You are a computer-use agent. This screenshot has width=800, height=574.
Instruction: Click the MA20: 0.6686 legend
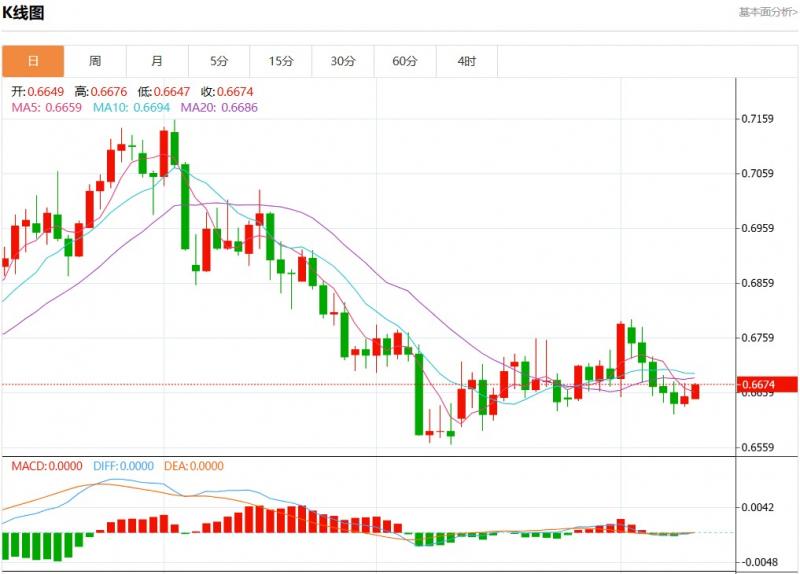pyautogui.click(x=219, y=108)
